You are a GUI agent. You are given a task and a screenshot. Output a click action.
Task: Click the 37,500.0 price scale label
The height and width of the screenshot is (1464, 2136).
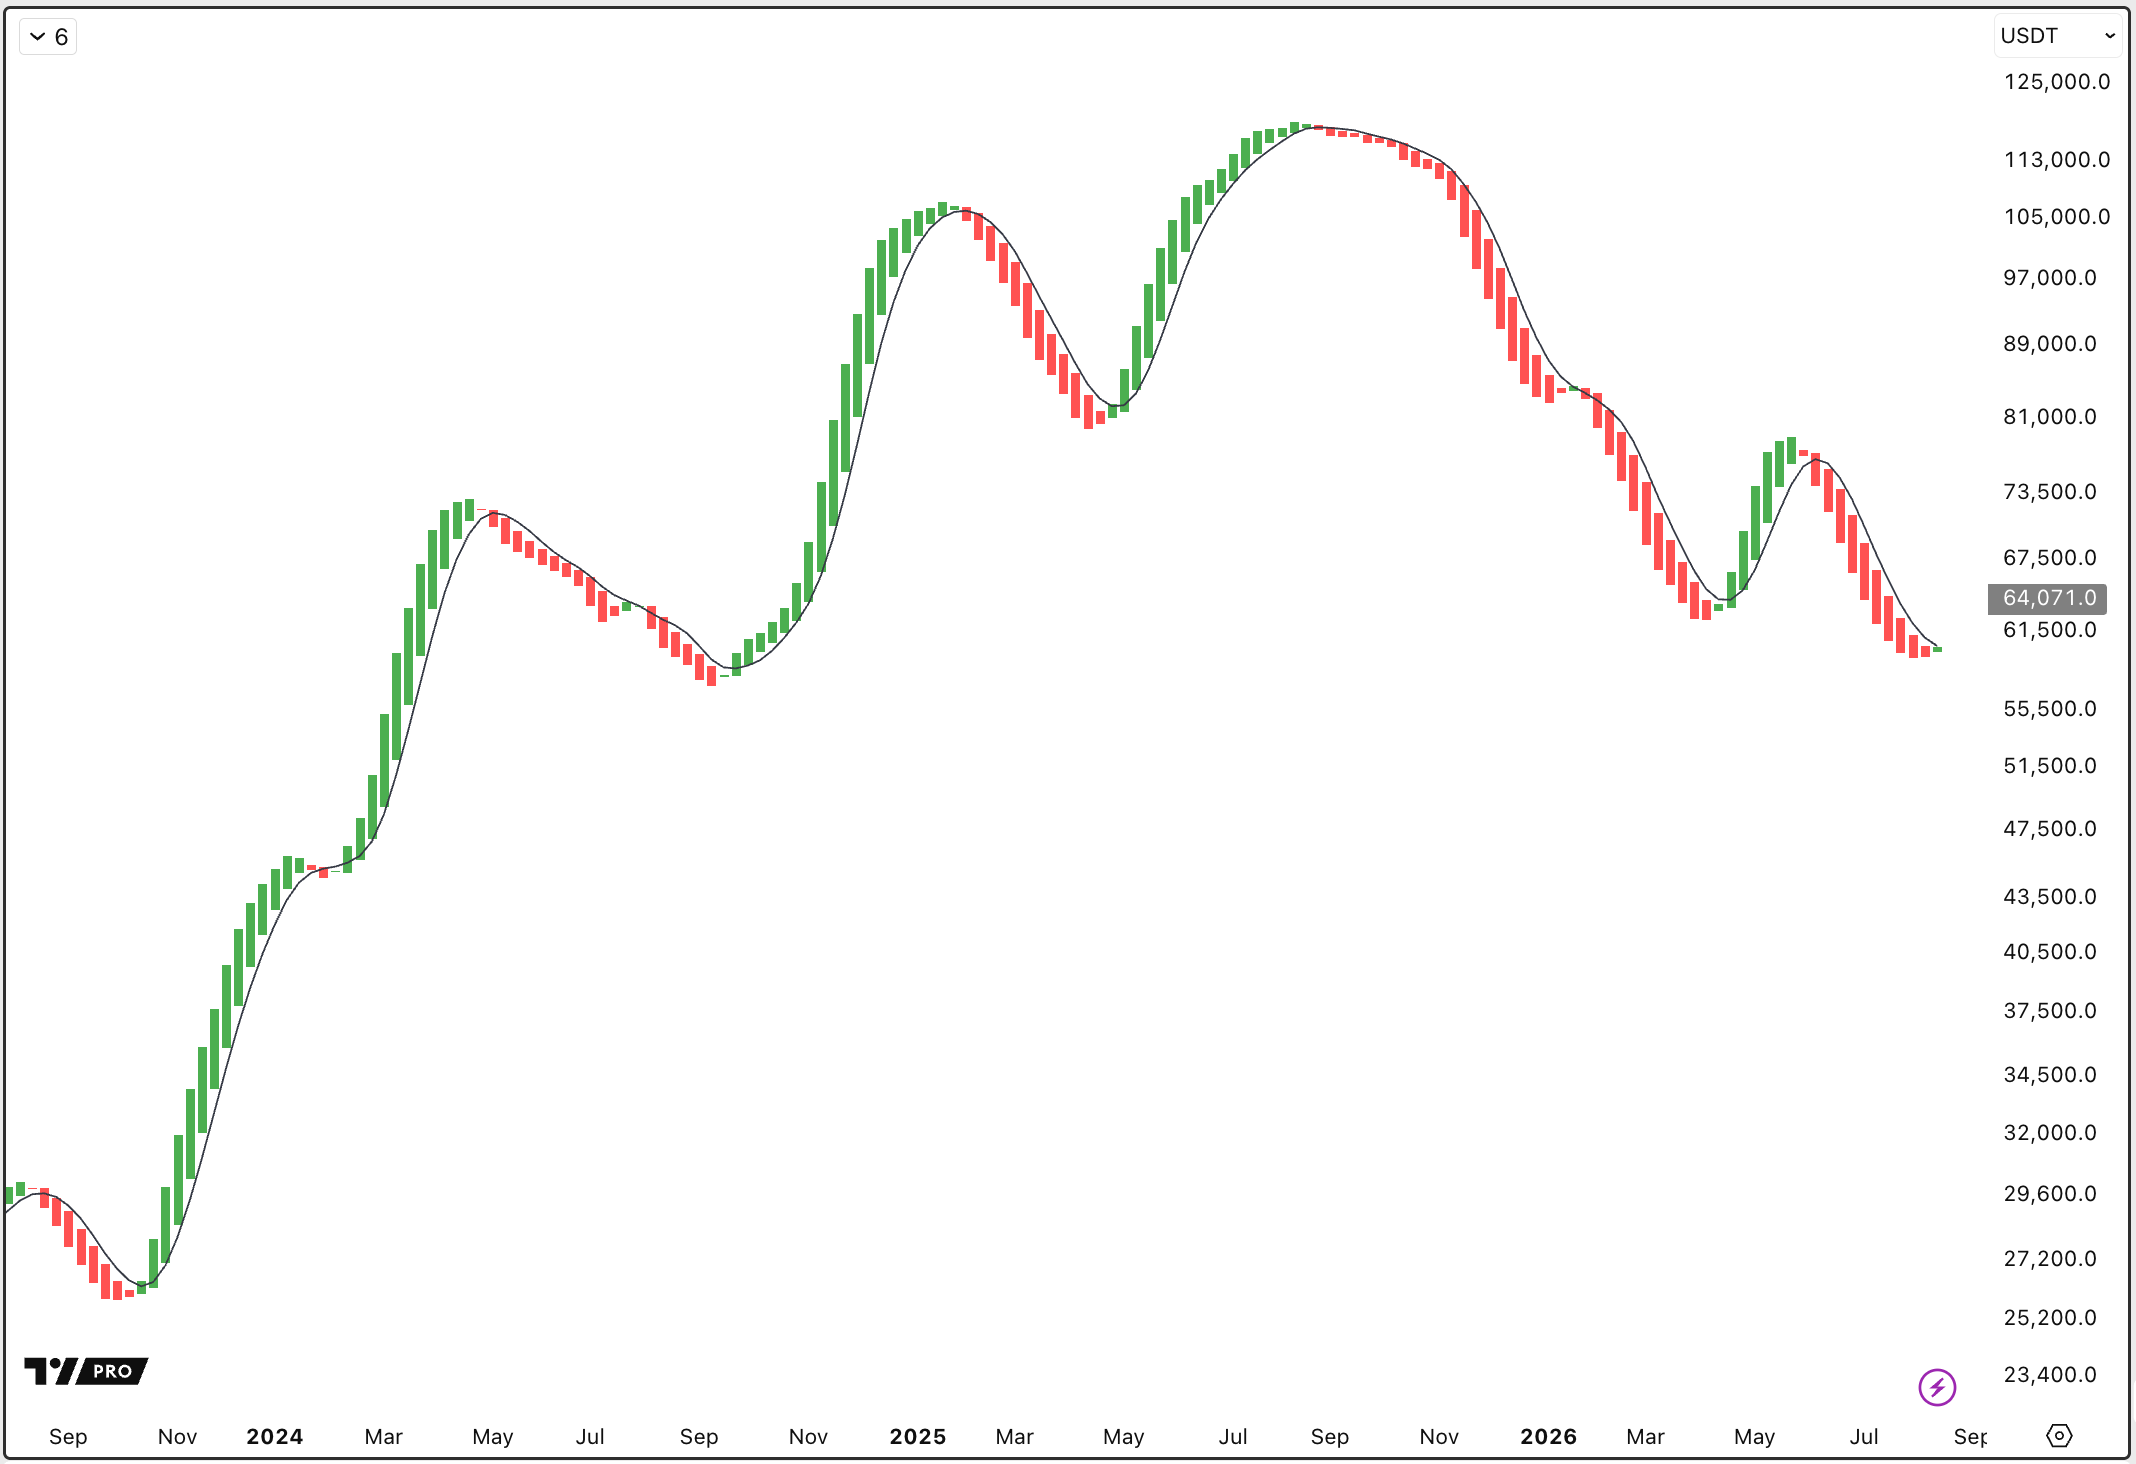coord(2050,1011)
